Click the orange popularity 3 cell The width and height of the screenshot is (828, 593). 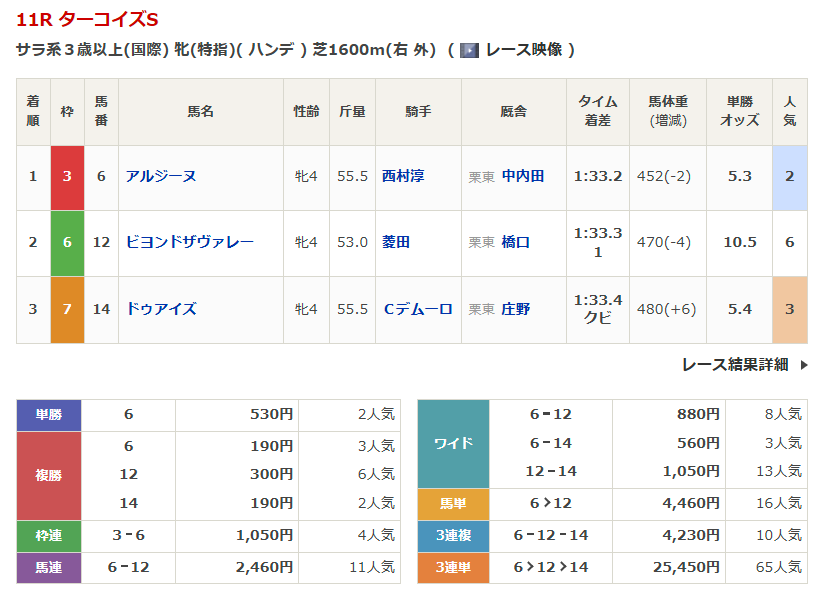point(790,310)
